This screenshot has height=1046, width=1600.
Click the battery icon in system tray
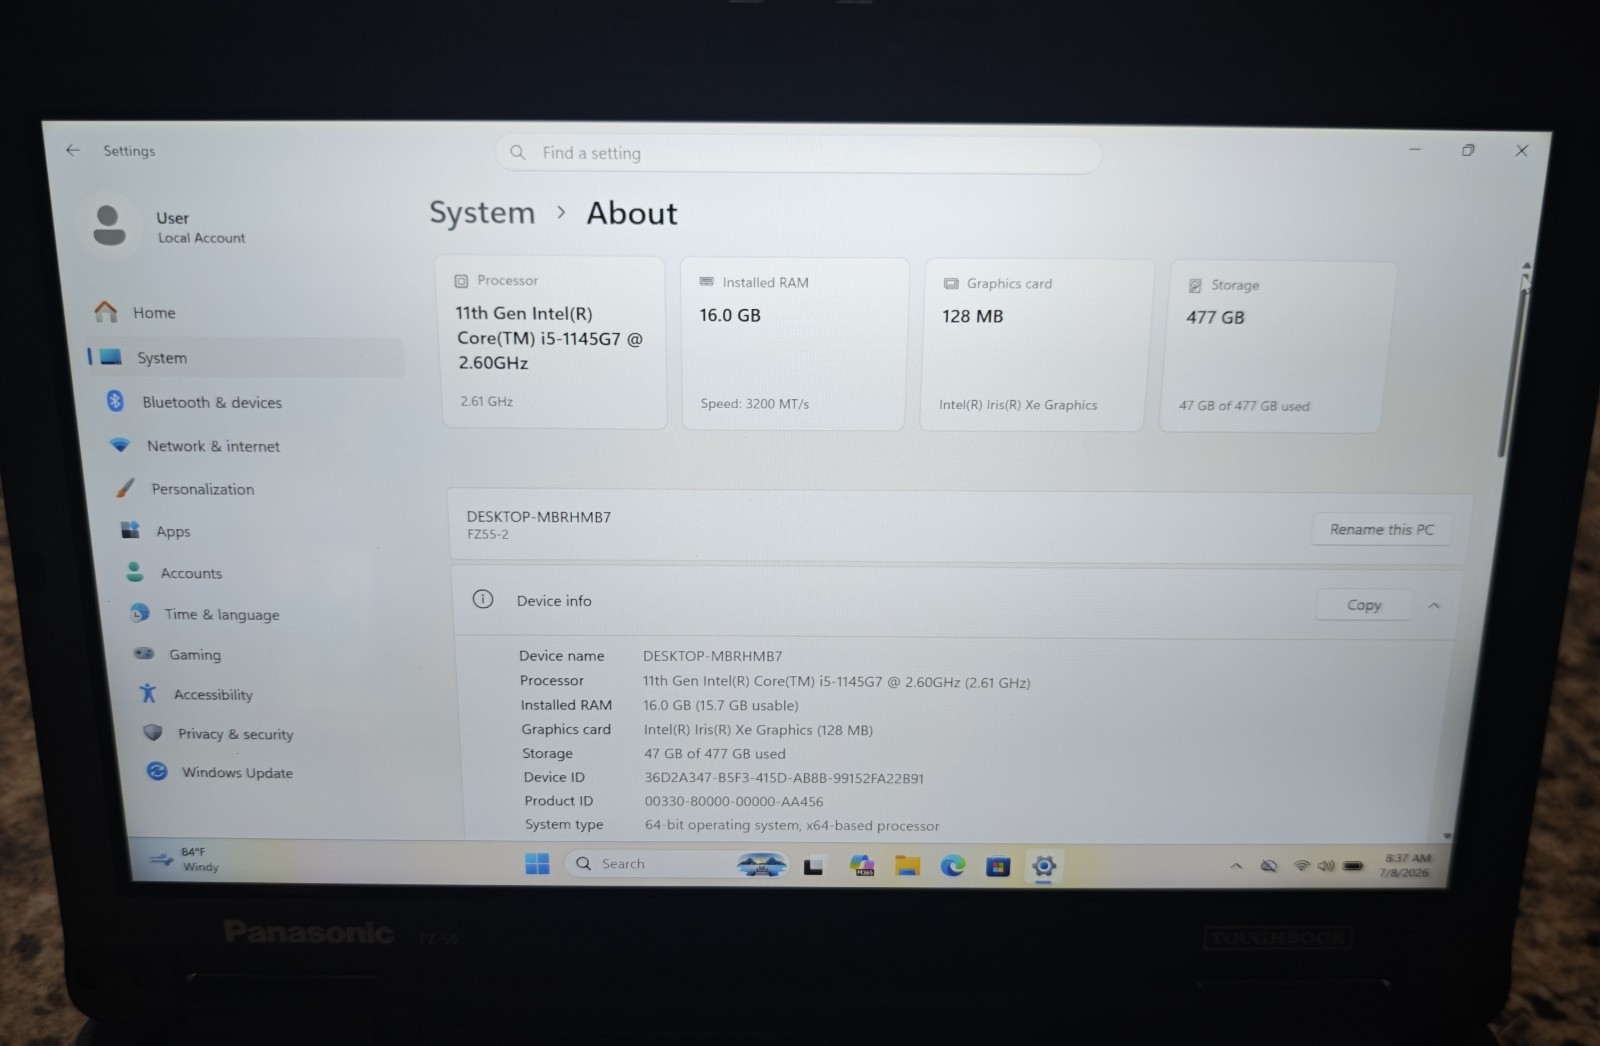coord(1353,866)
